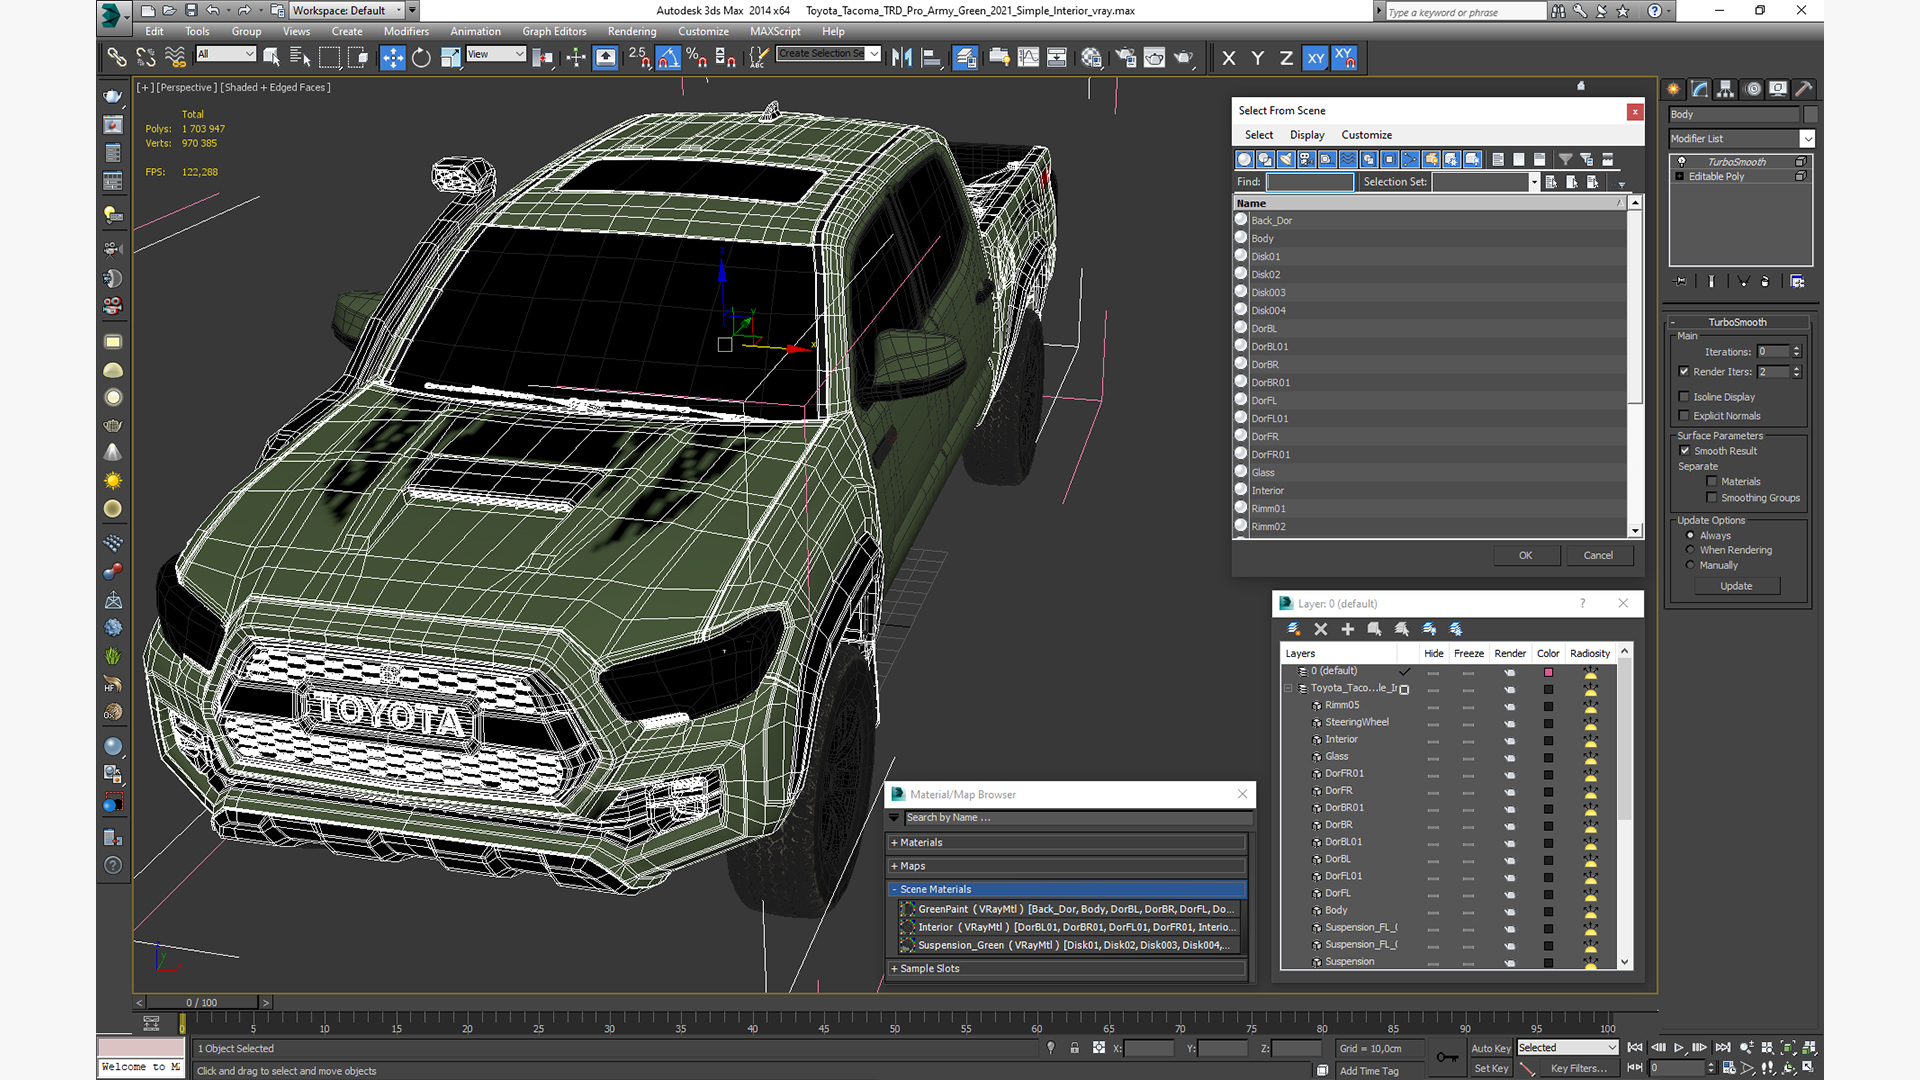The width and height of the screenshot is (1920, 1080).
Task: Click OK in Select From Scene
Action: pos(1526,555)
